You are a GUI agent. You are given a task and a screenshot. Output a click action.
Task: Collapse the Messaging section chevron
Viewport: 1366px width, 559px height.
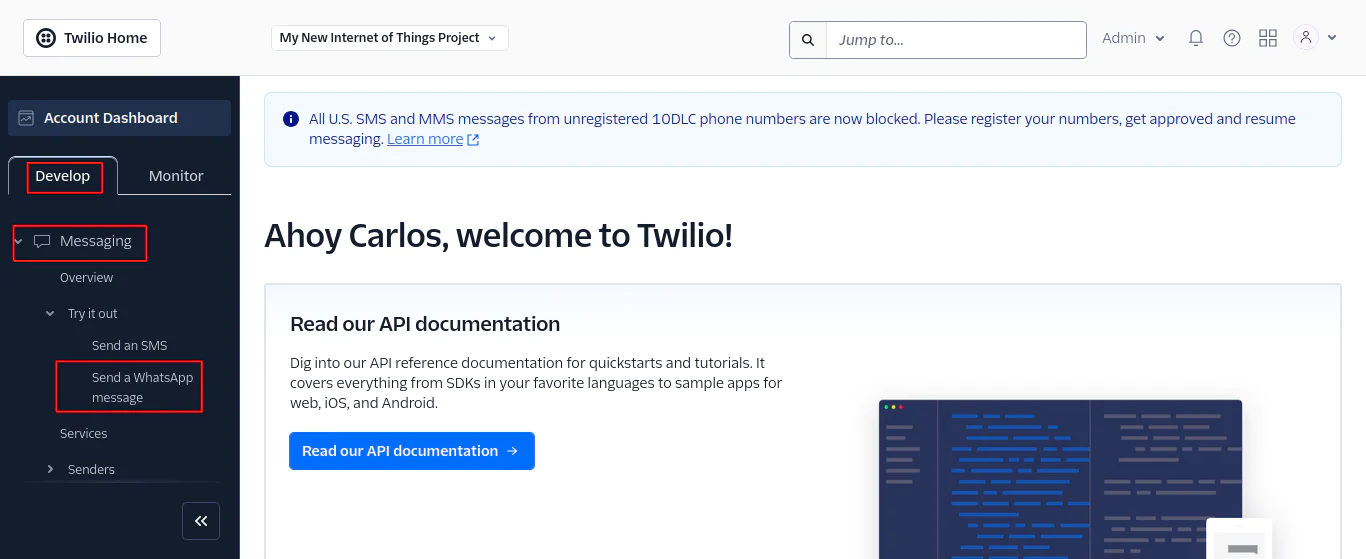[18, 242]
